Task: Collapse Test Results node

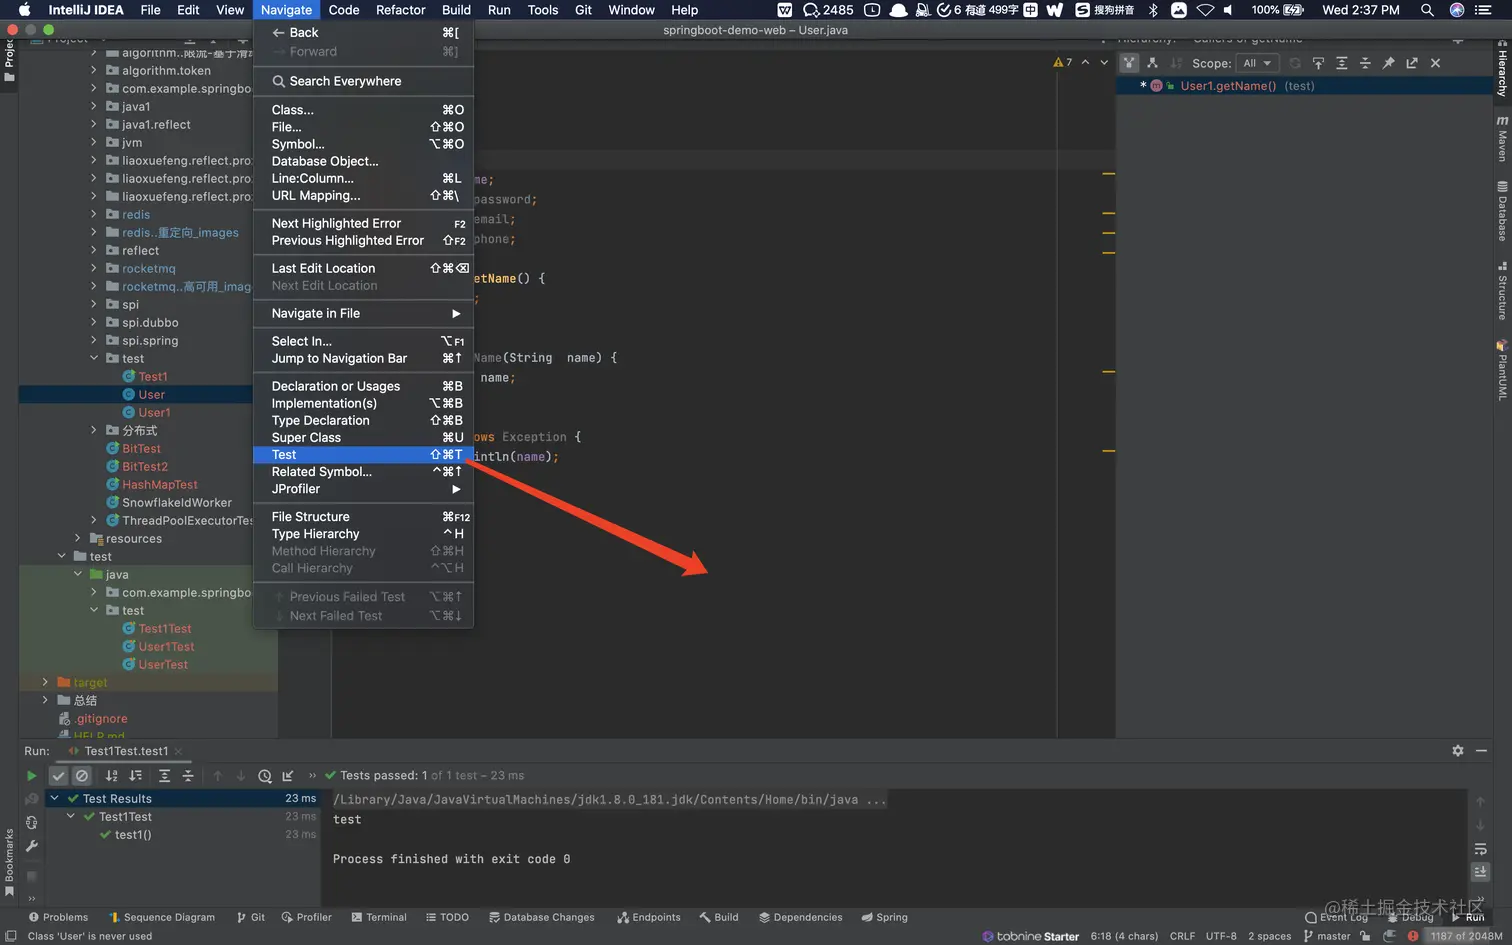Action: point(55,799)
